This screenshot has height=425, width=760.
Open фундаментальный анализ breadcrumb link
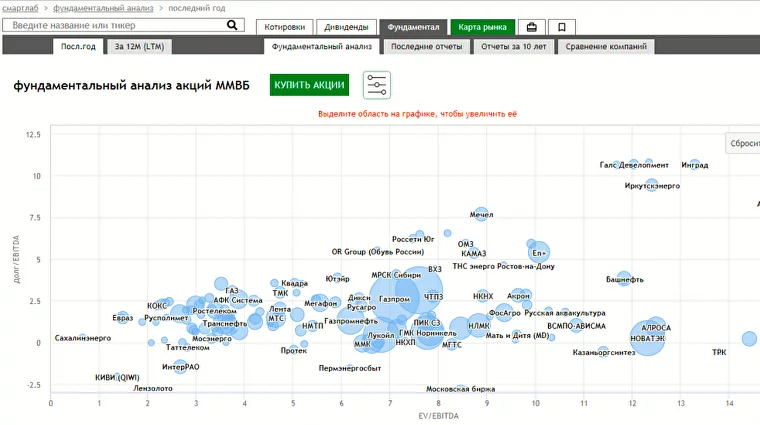coord(103,7)
